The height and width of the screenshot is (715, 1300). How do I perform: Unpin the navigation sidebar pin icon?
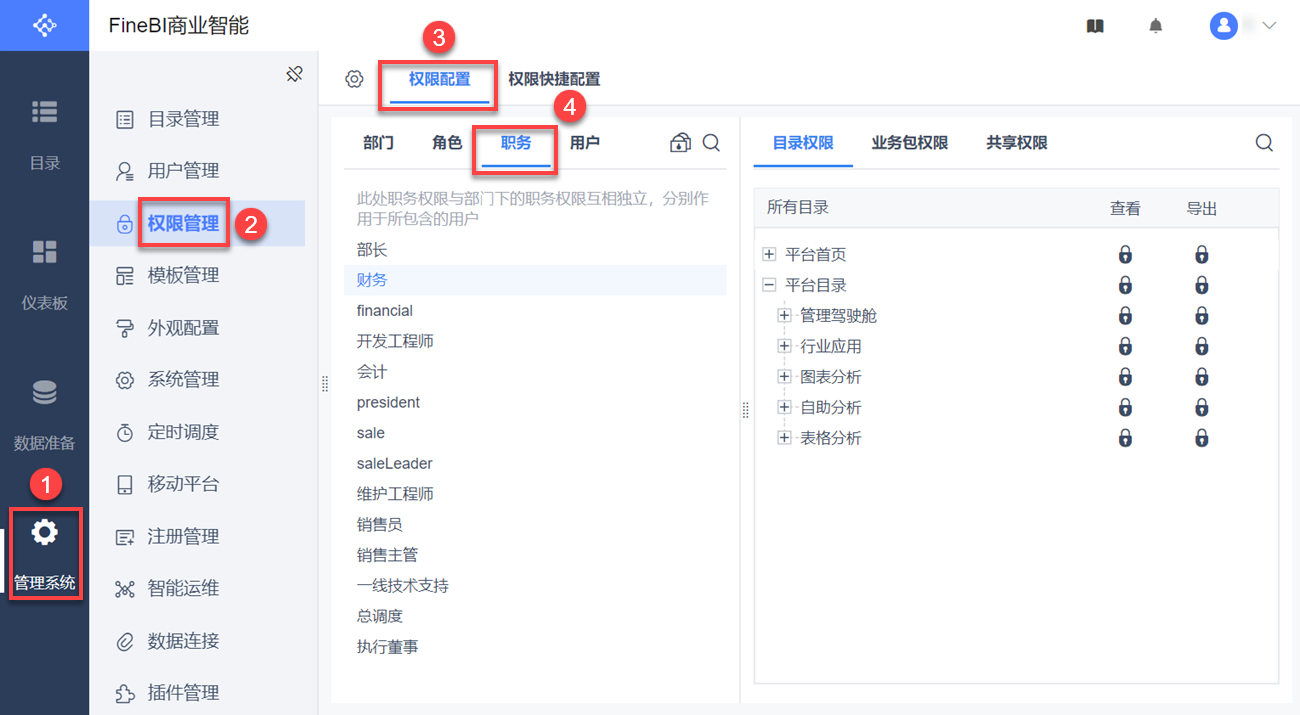(x=294, y=74)
